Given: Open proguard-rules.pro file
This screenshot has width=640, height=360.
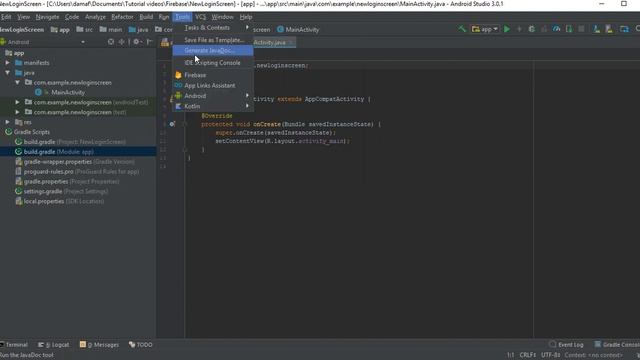Looking at the screenshot, I should [78, 171].
